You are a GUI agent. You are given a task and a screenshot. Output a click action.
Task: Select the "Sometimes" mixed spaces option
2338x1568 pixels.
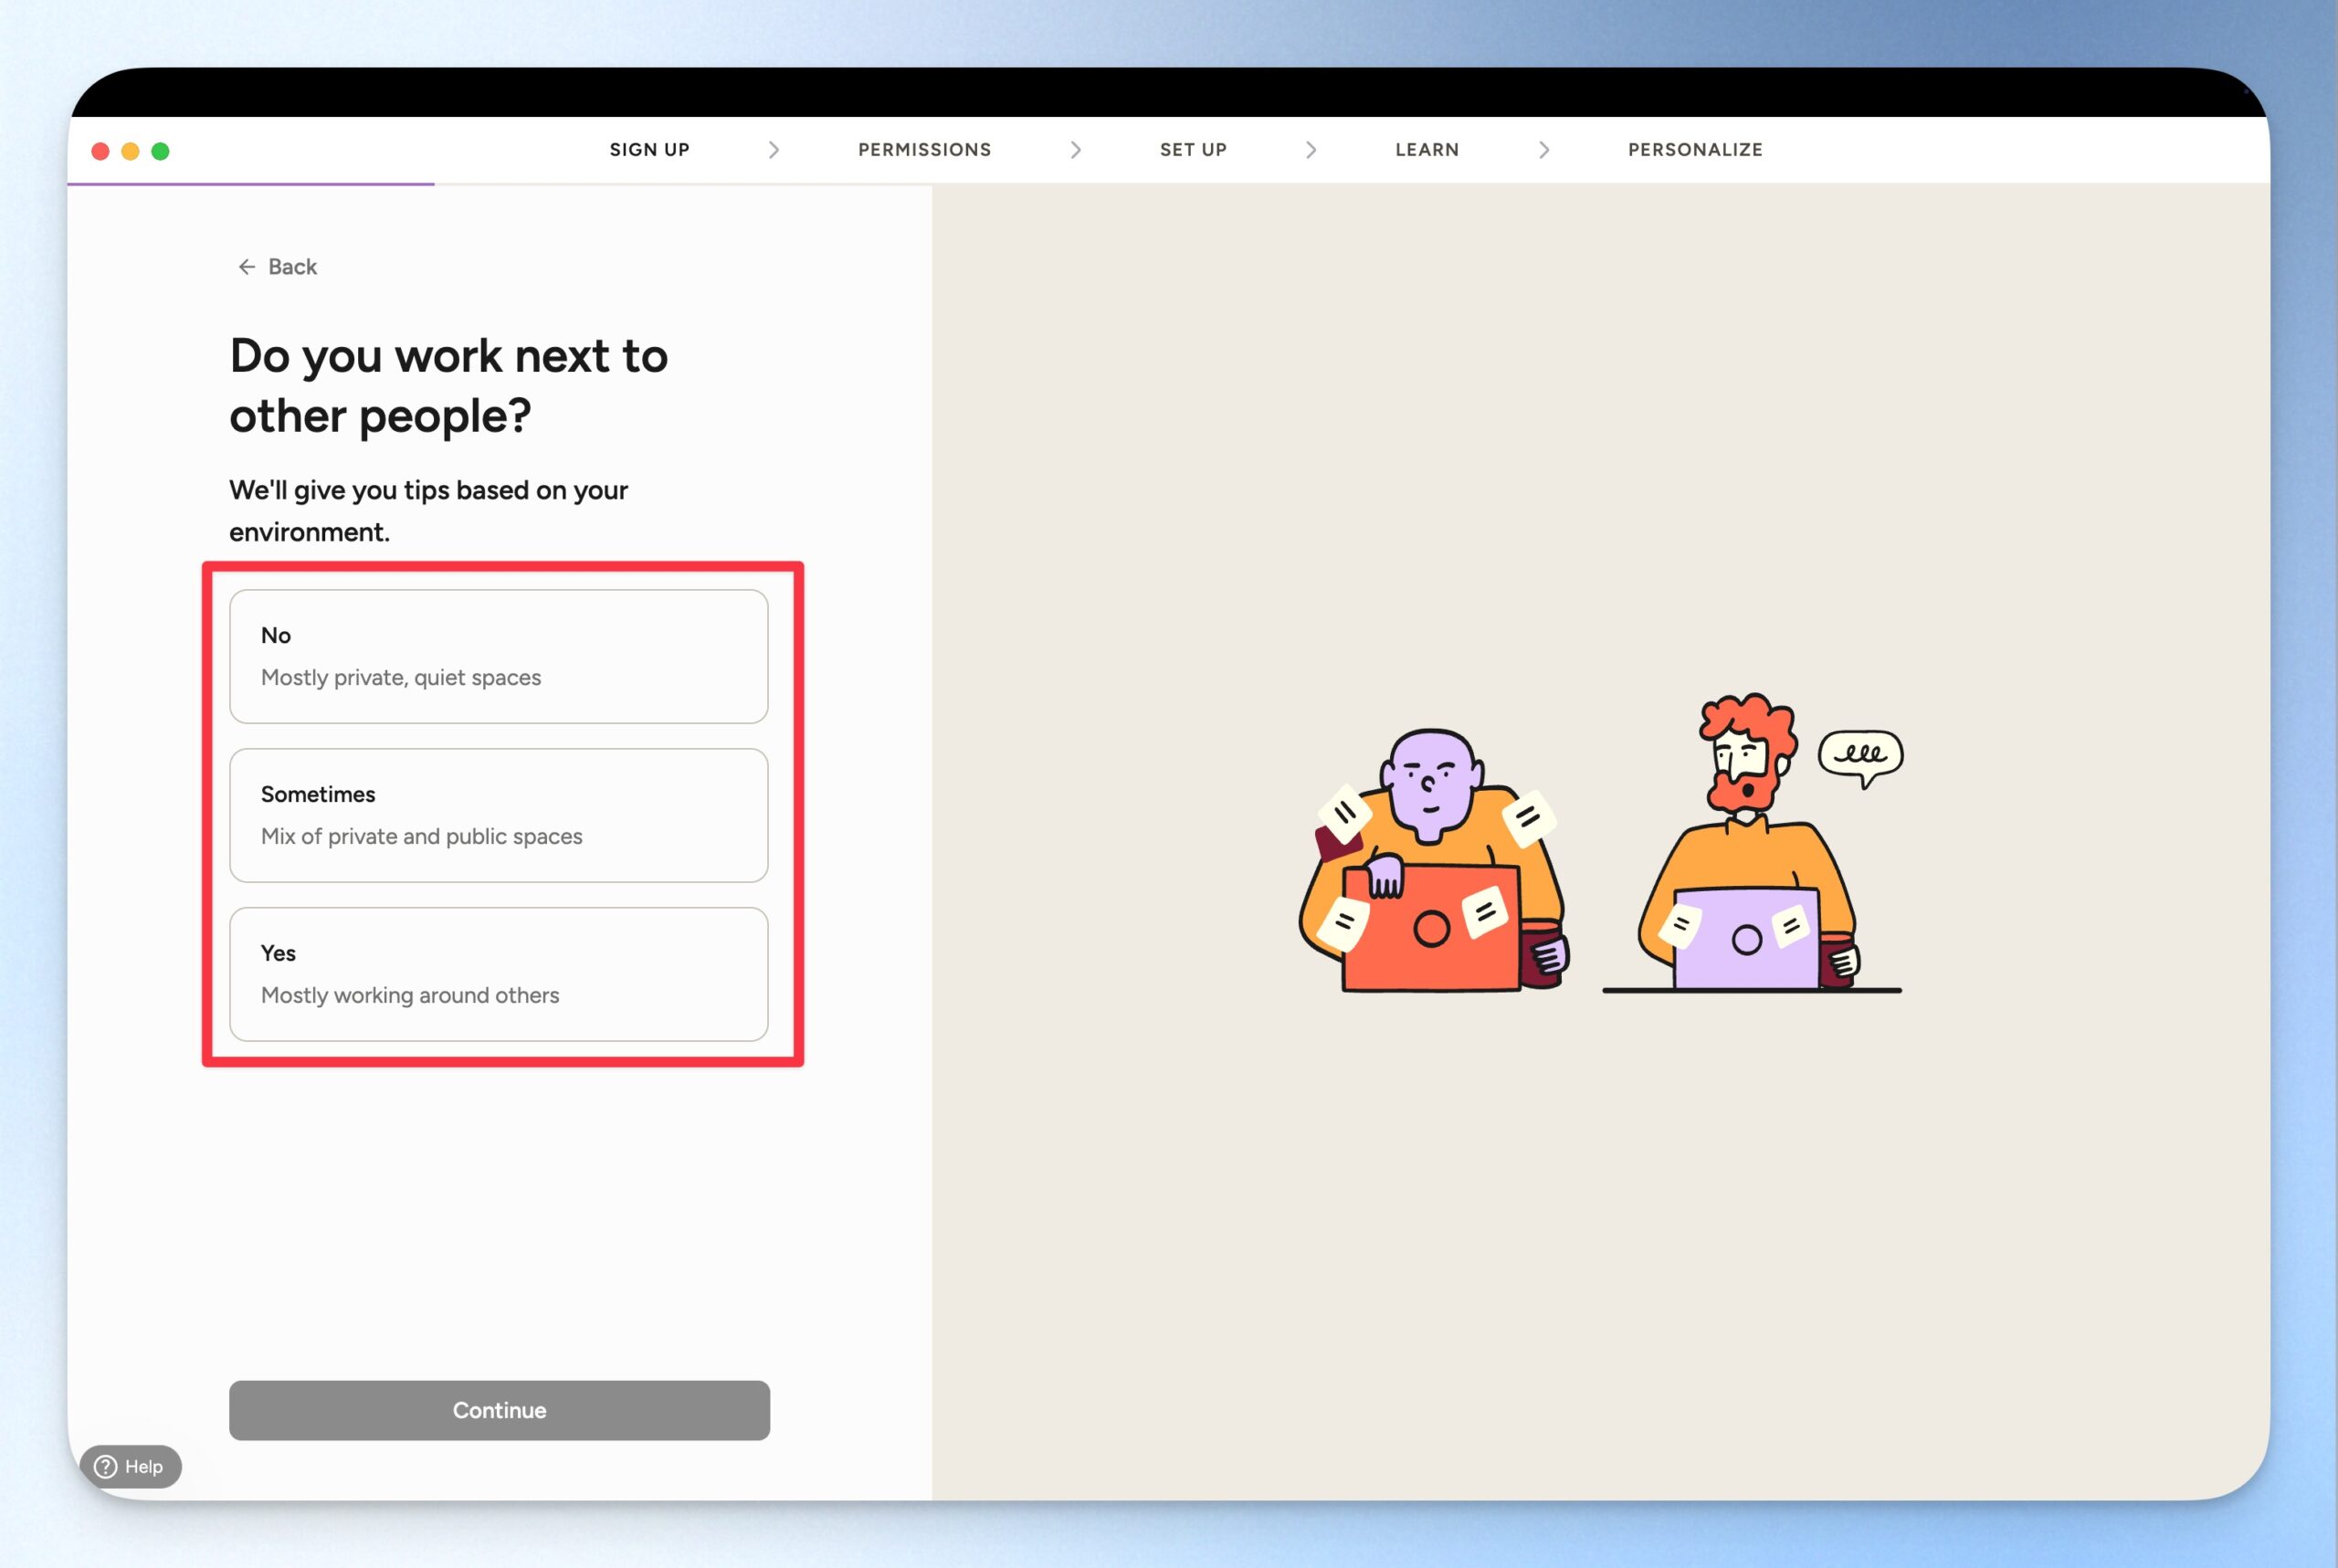[498, 815]
